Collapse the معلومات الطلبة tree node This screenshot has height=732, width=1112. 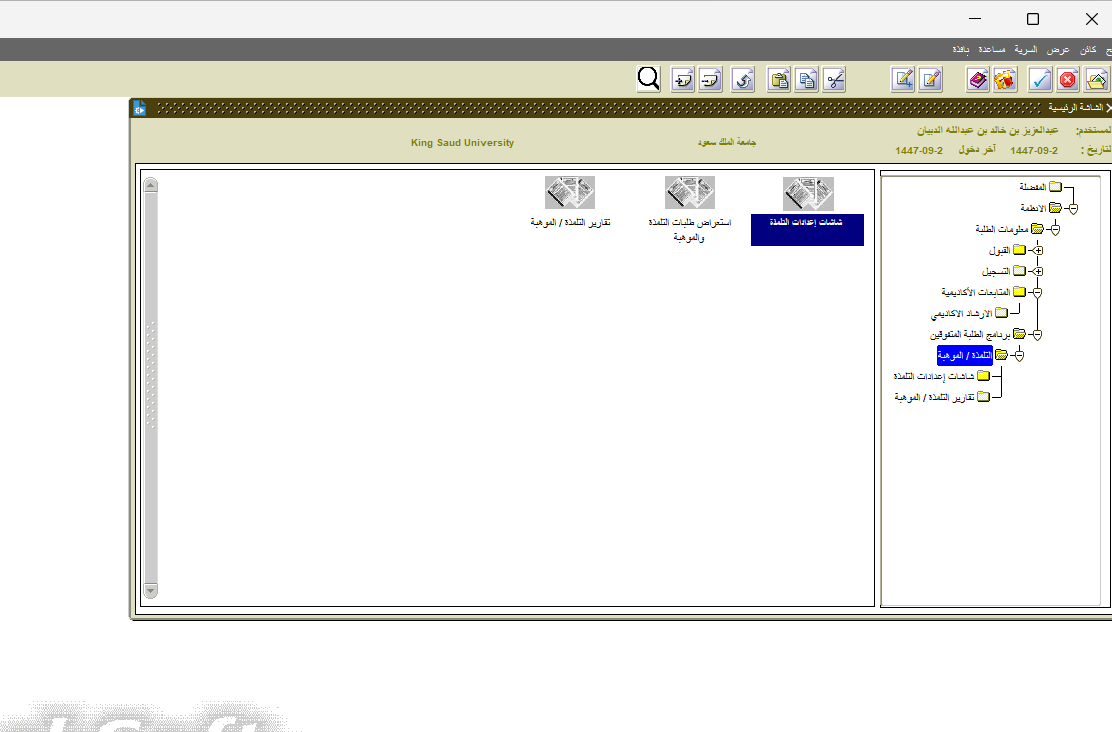(1054, 229)
